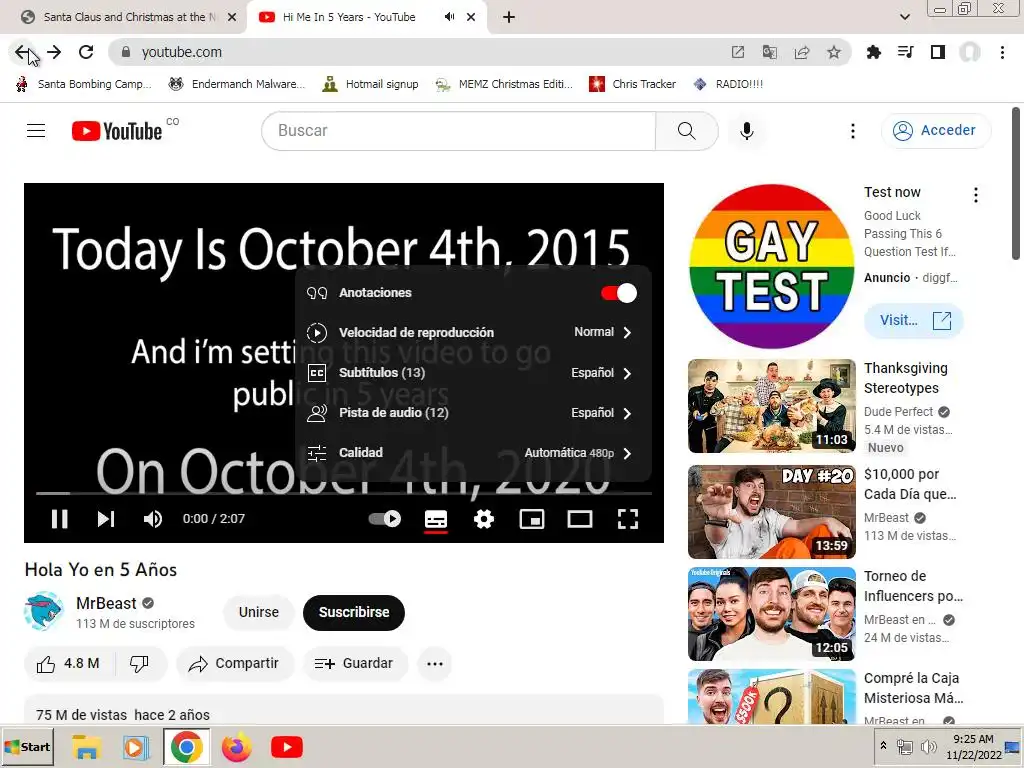Reload the page
Viewport: 1024px width, 768px height.
click(86, 52)
